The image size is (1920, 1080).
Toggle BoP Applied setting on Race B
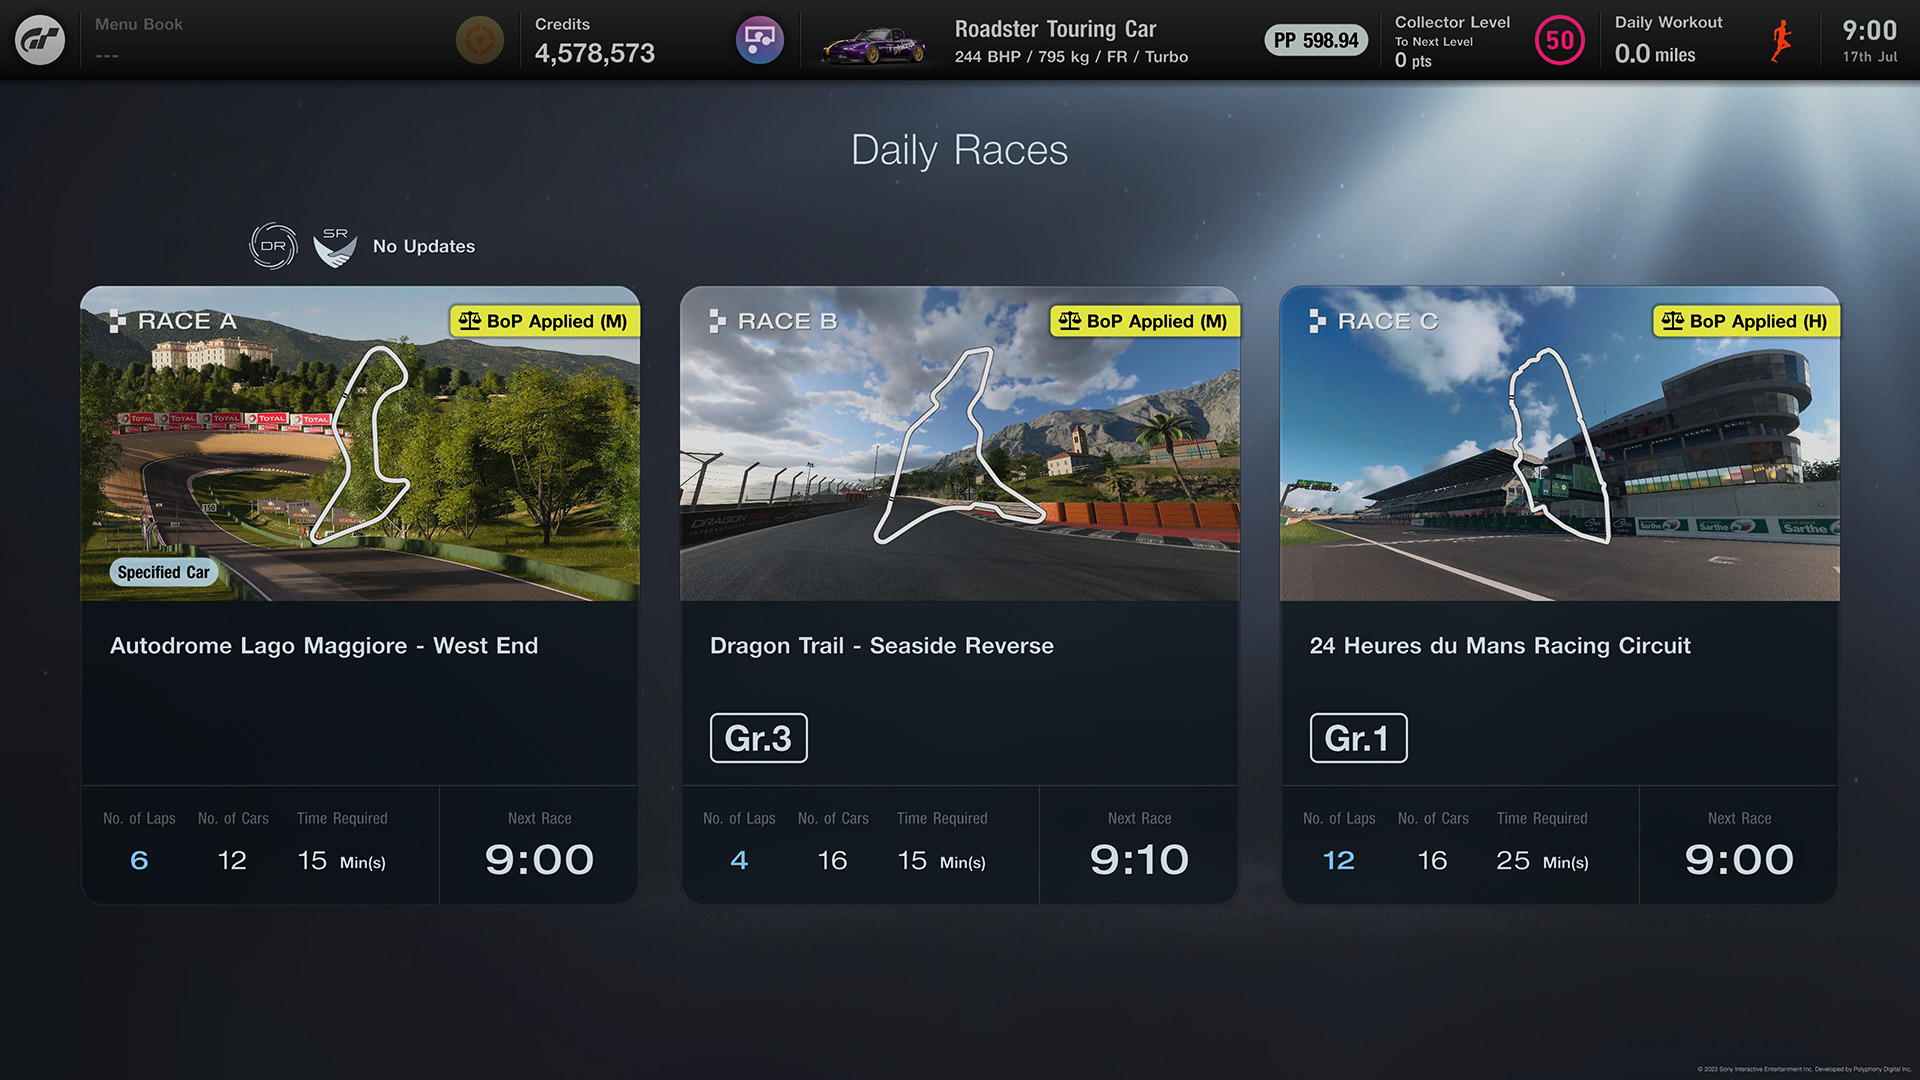1142,320
